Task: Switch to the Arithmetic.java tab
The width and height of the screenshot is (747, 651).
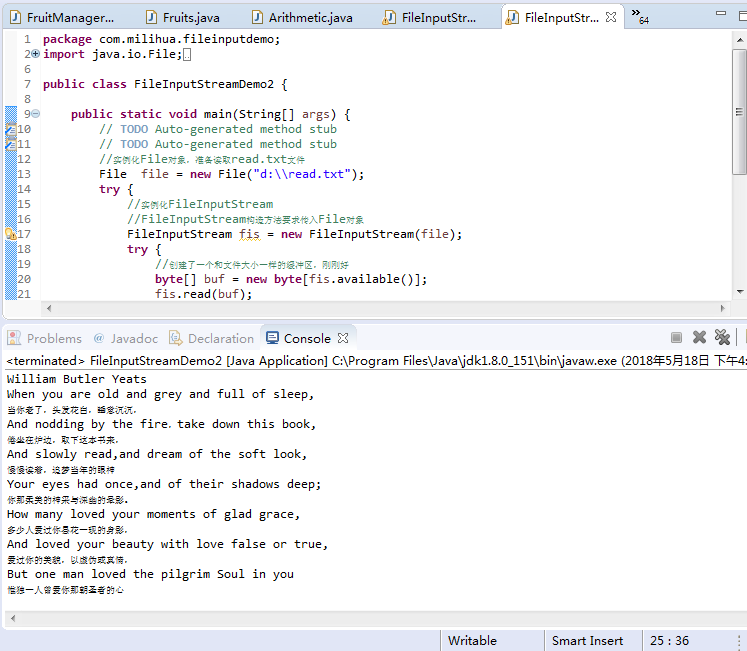Action: click(x=303, y=18)
